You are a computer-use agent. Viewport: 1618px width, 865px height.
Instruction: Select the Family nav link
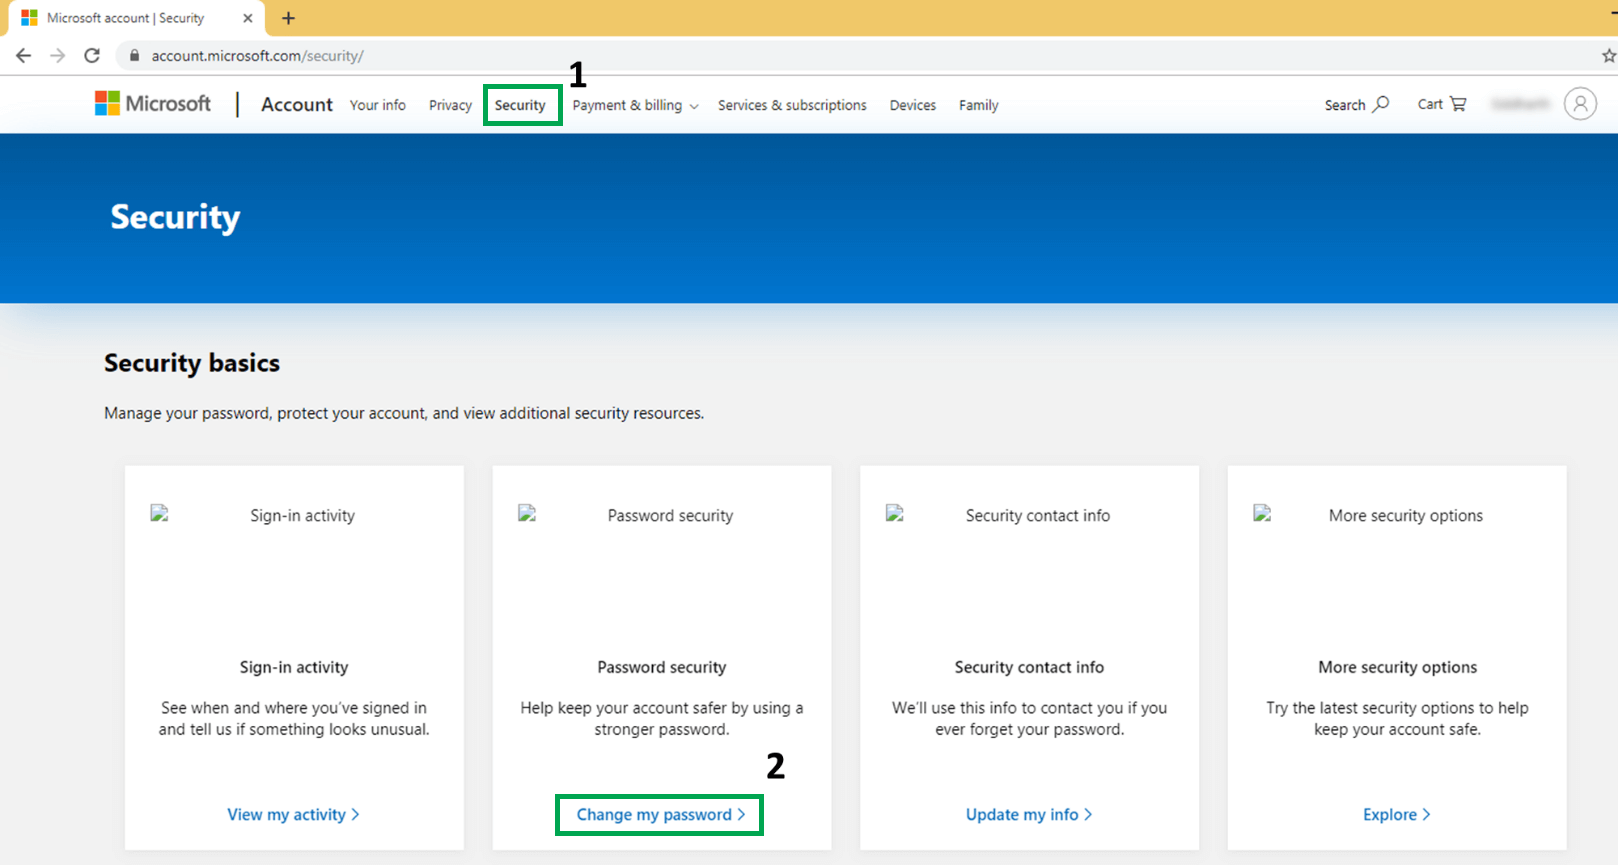(978, 105)
